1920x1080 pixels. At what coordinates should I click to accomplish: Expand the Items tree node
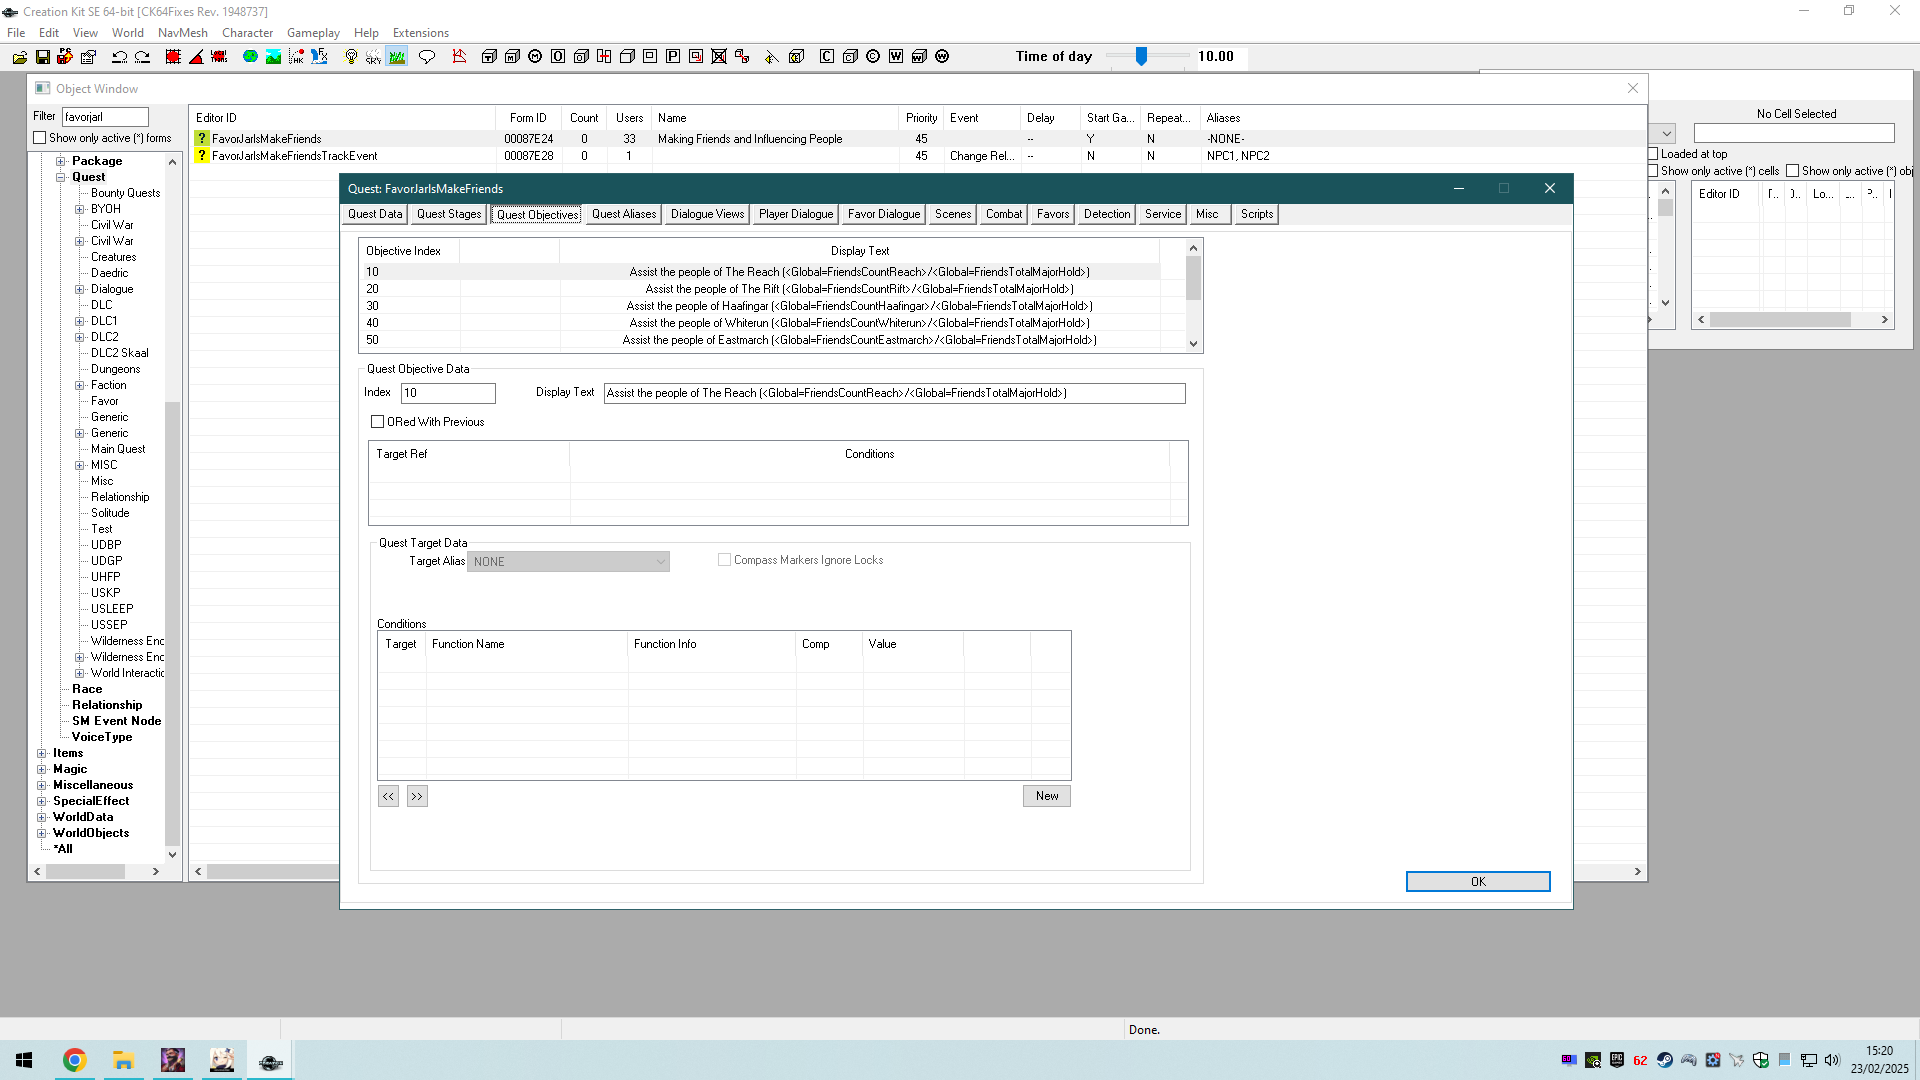(x=42, y=753)
